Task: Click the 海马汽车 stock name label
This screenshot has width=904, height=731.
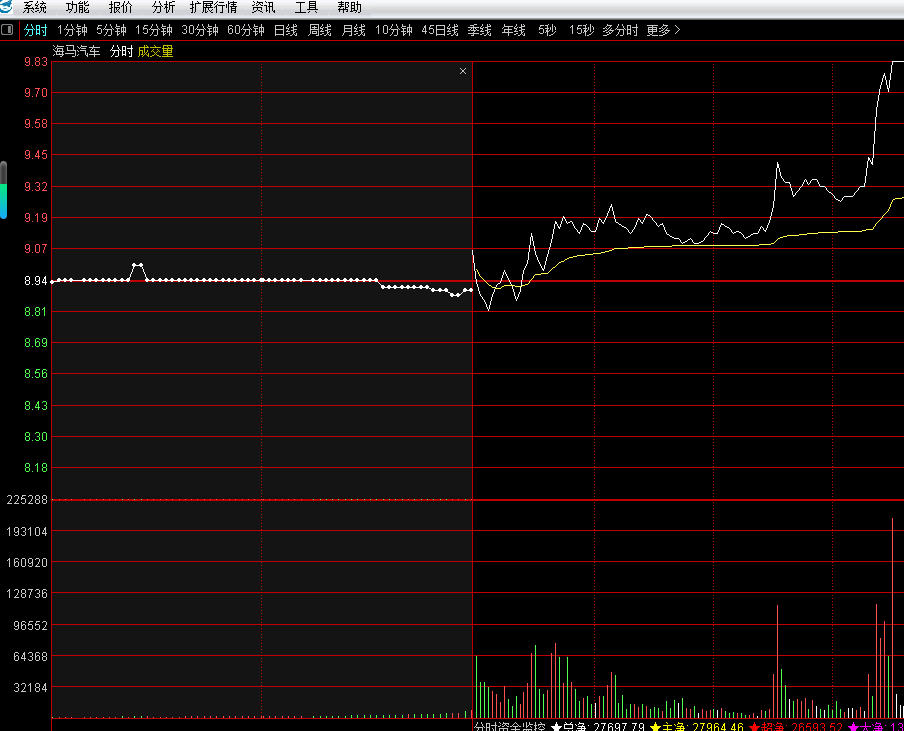Action: coord(77,51)
